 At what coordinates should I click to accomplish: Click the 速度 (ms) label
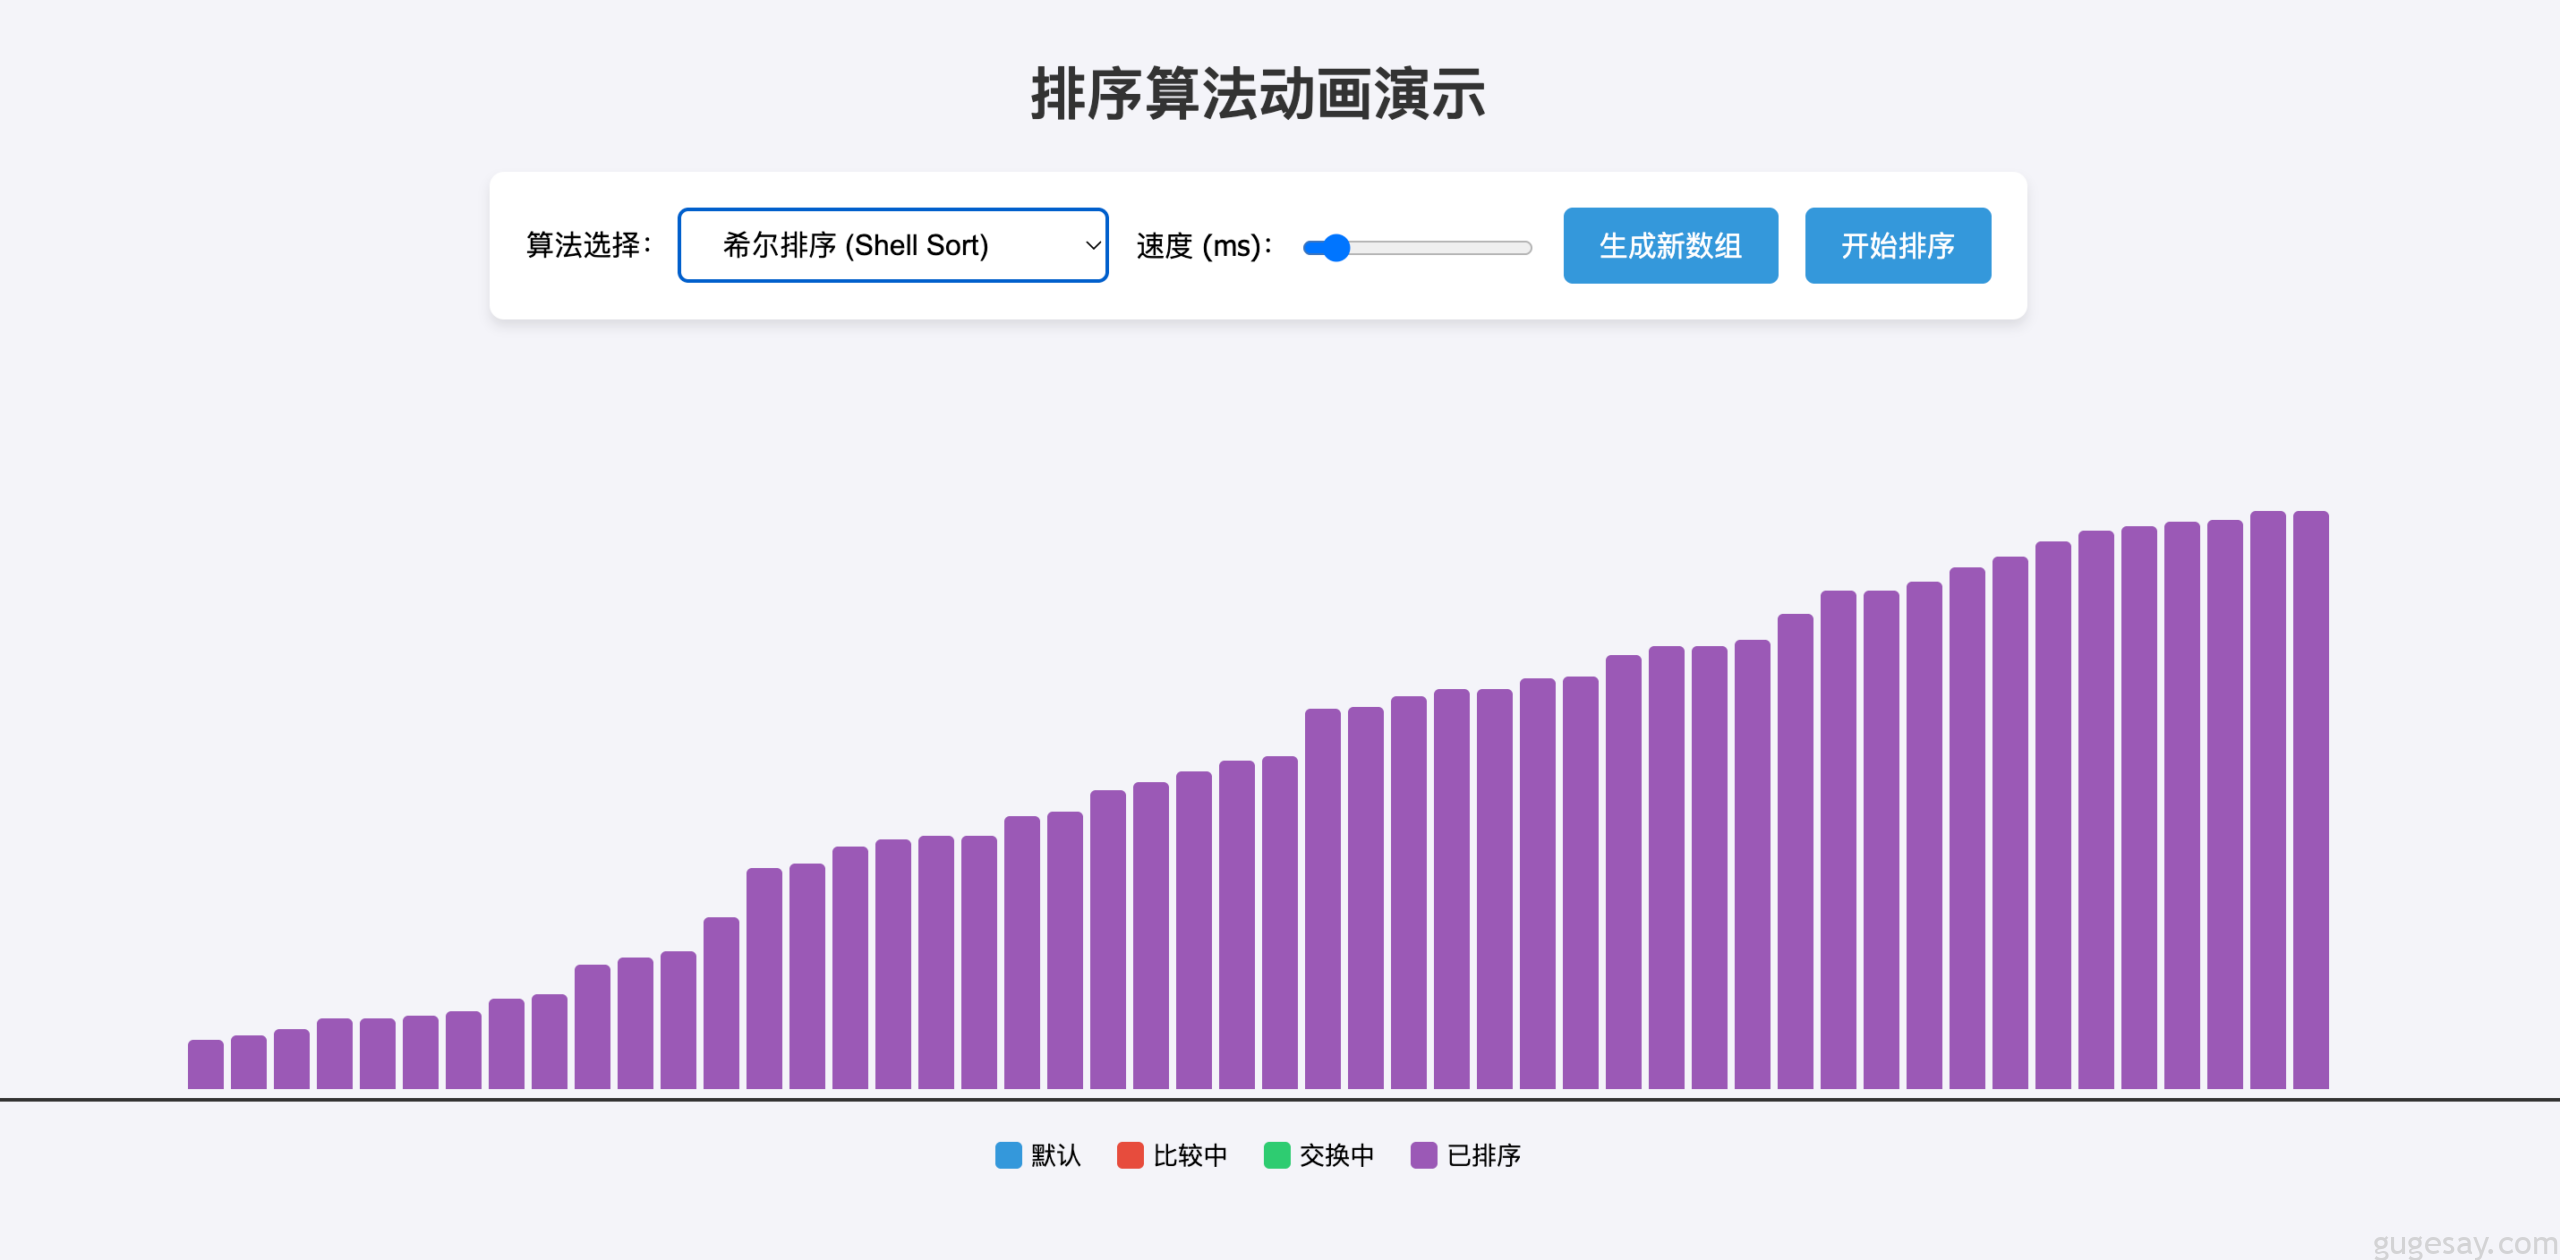[x=1203, y=245]
